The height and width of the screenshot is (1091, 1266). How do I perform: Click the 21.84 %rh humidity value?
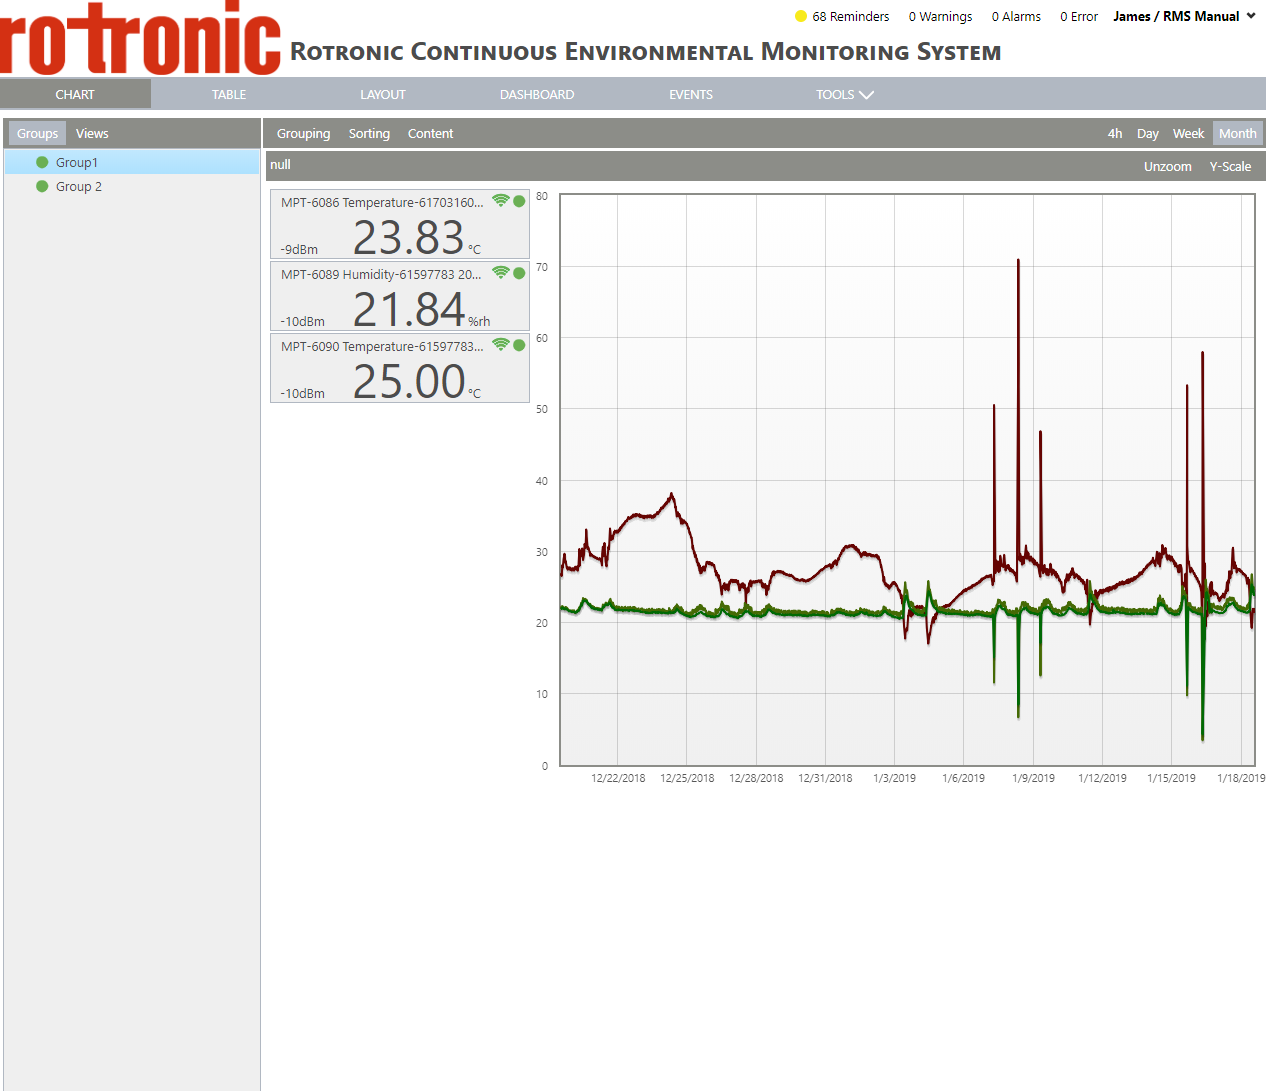point(409,310)
